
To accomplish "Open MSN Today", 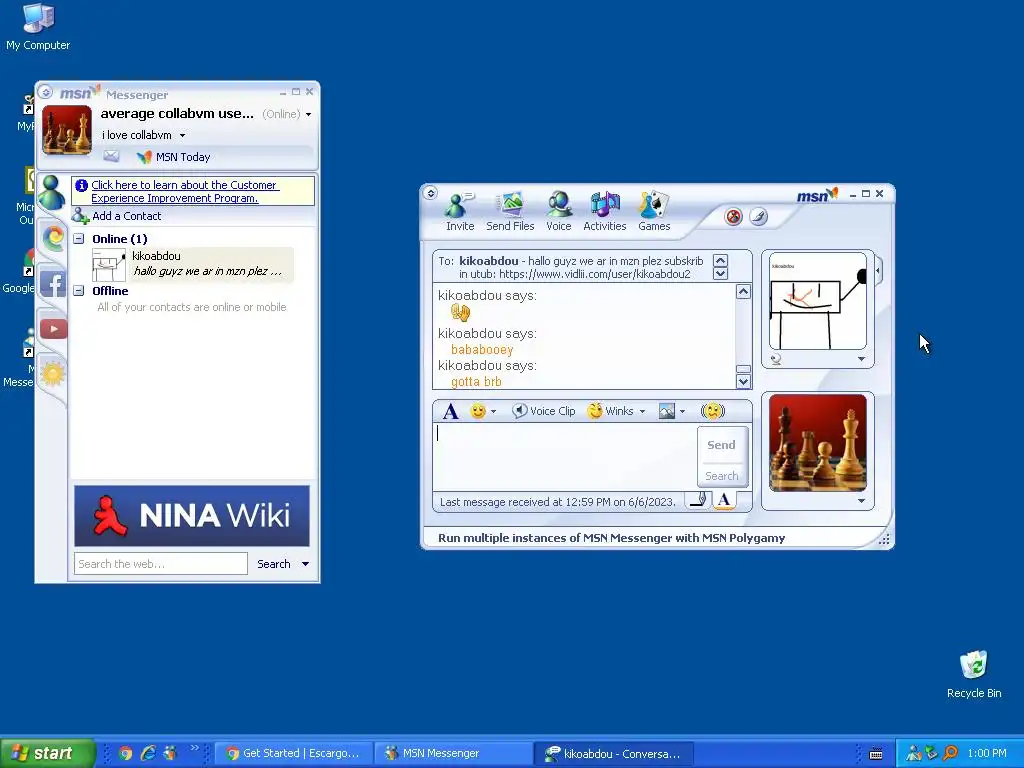I will pos(174,157).
